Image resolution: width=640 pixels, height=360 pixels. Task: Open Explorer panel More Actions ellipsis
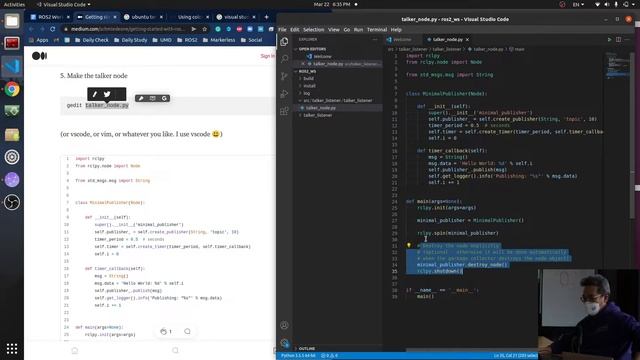pos(375,40)
